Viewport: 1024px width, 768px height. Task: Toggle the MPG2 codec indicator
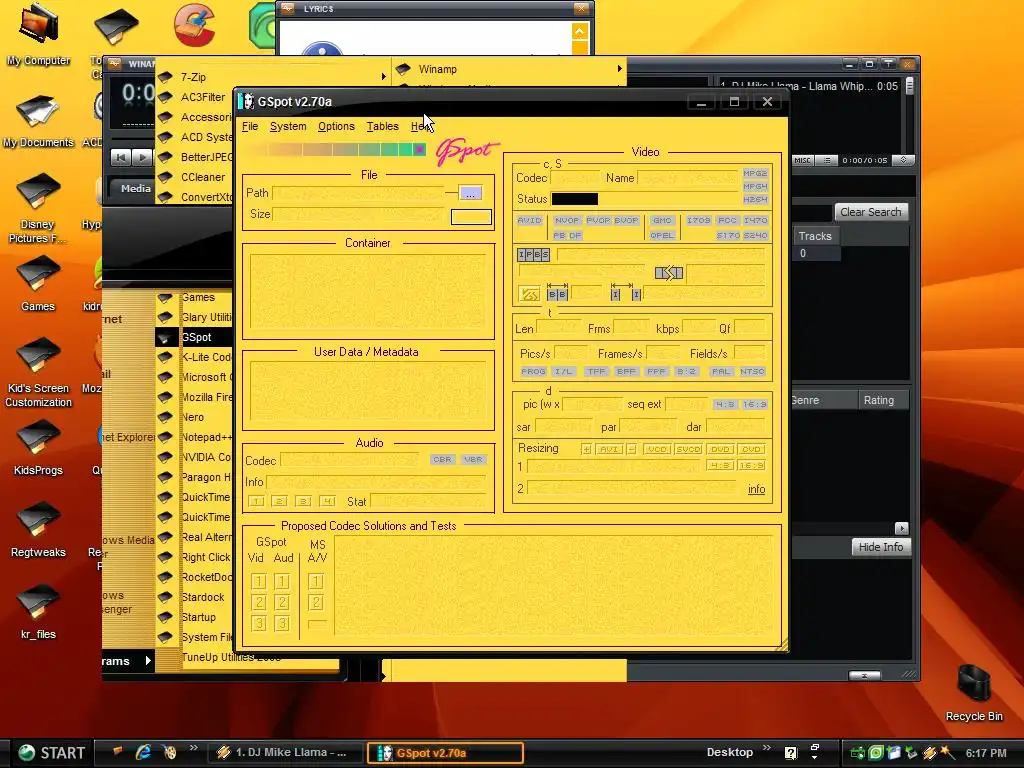click(755, 173)
